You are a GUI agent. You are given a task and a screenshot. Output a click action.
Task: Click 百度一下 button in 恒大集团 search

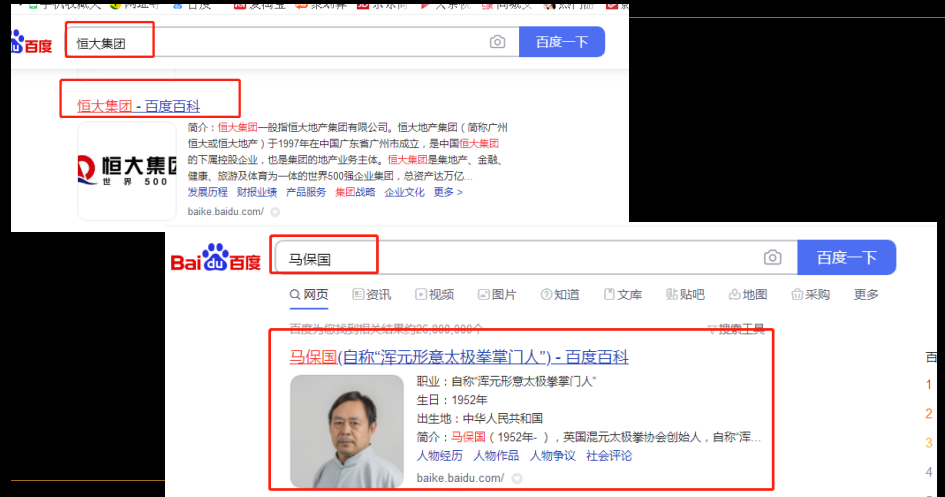click(562, 42)
